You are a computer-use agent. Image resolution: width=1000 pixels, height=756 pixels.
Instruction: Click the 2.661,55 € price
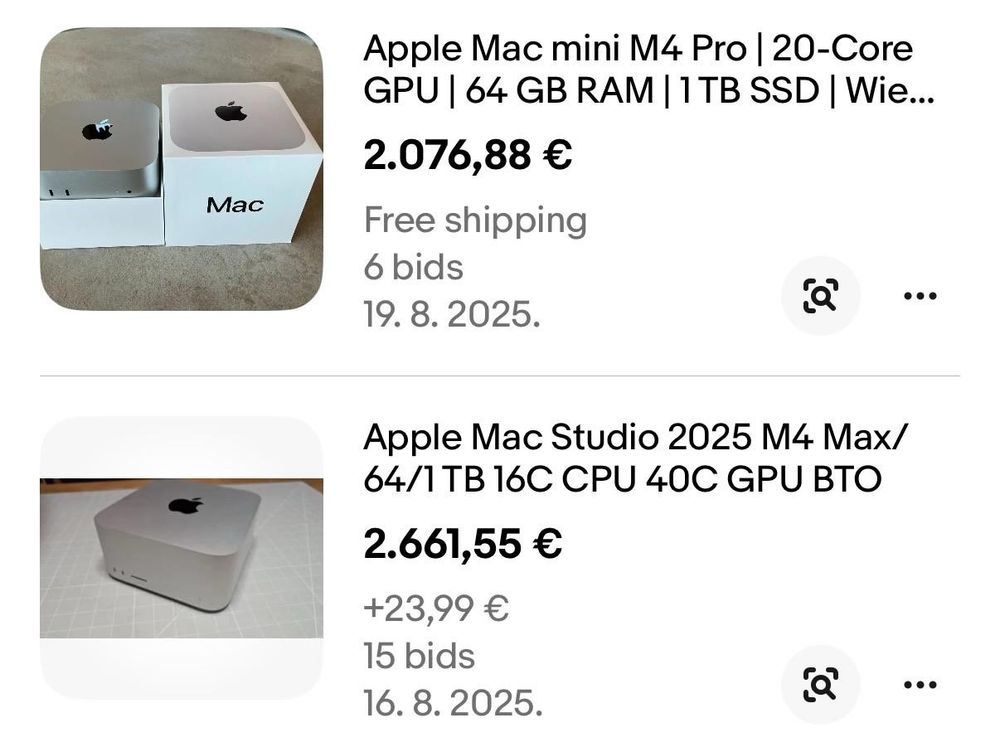(462, 544)
